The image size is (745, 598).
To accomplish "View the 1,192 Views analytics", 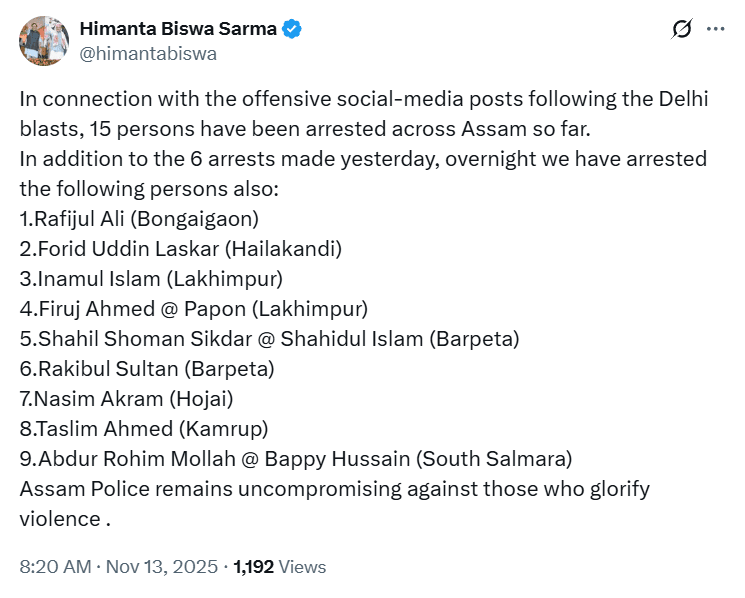I will pyautogui.click(x=280, y=566).
